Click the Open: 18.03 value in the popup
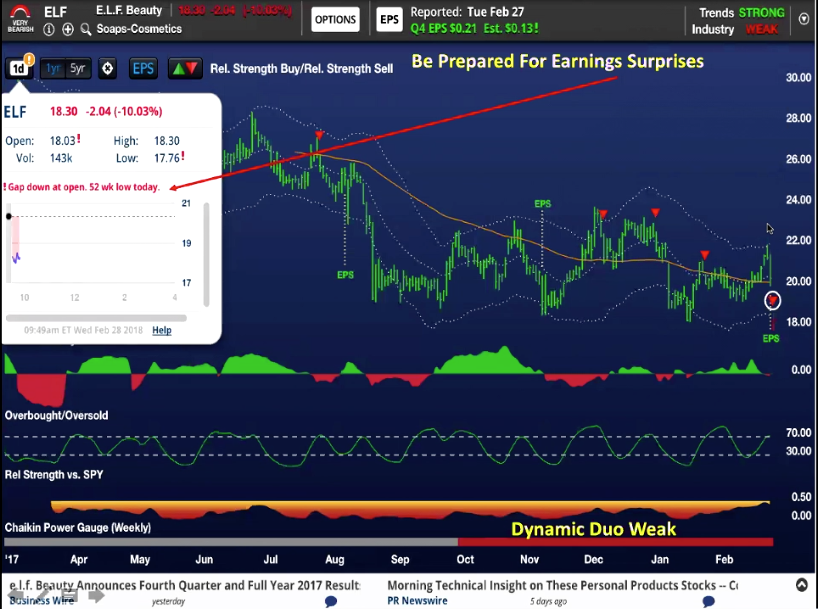818x609 pixels. [63, 141]
